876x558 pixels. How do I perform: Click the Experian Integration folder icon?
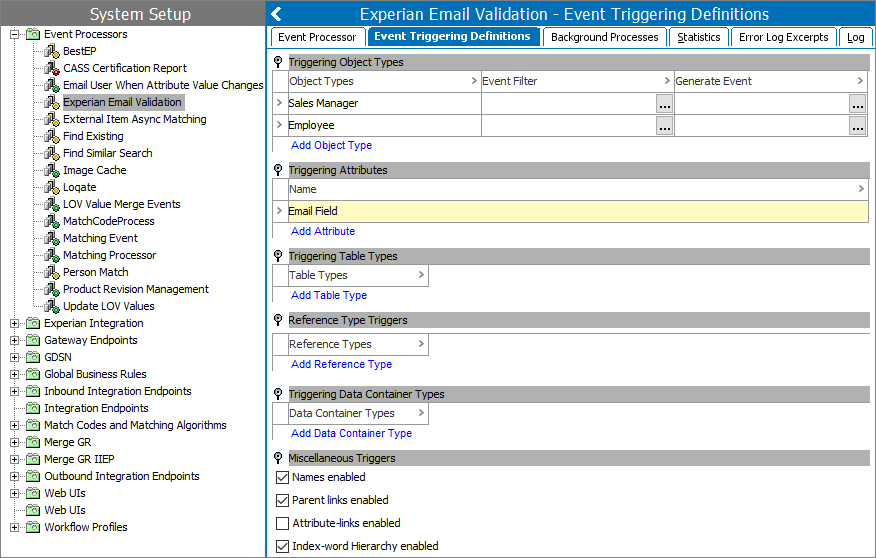pos(33,323)
